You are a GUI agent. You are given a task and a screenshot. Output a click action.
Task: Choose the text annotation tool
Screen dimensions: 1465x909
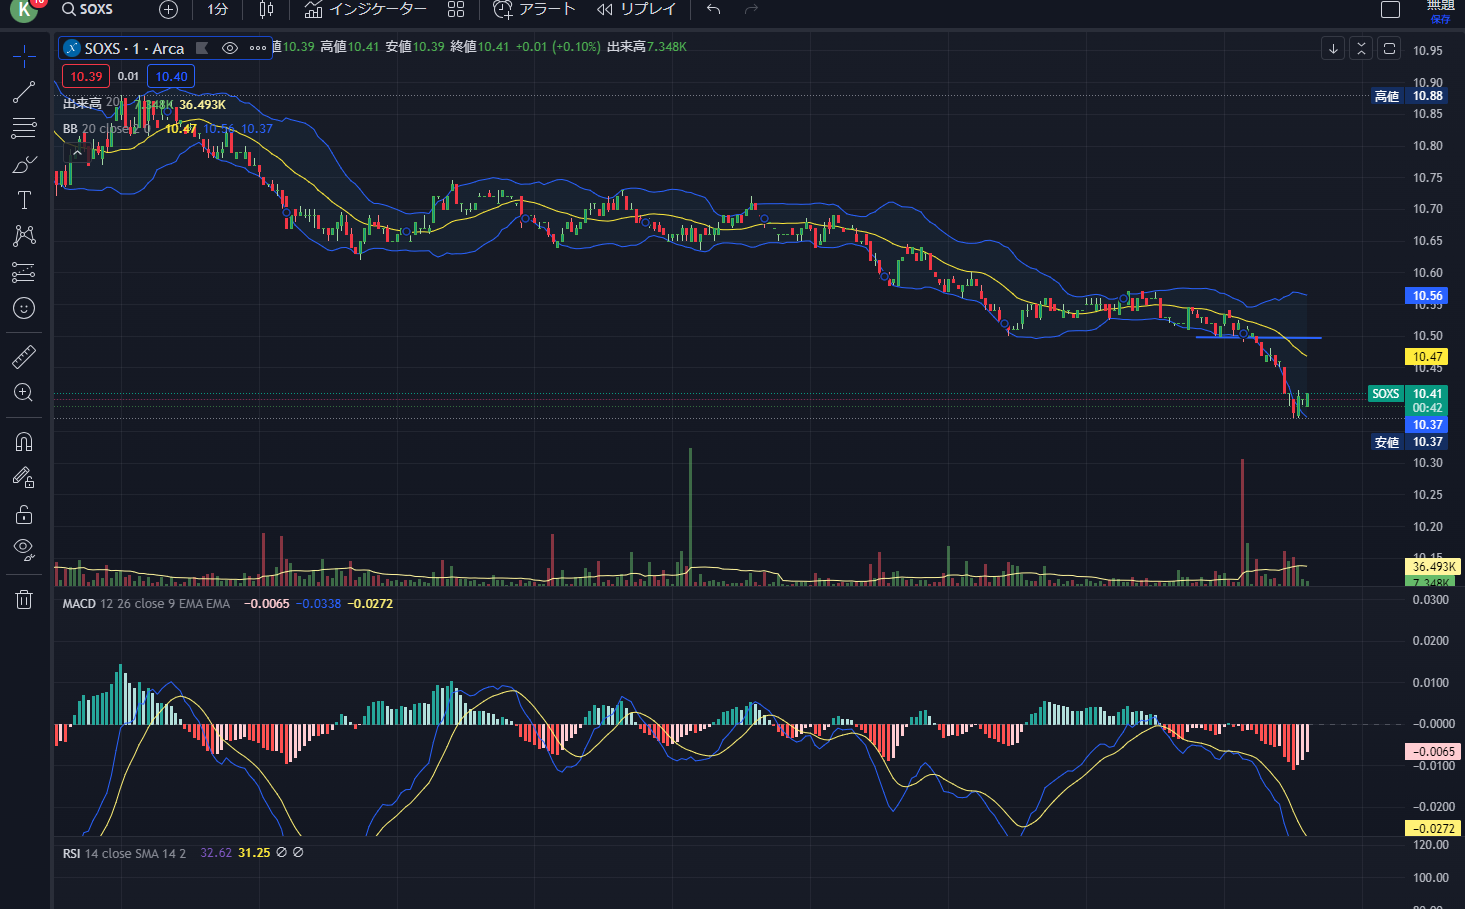click(x=24, y=200)
